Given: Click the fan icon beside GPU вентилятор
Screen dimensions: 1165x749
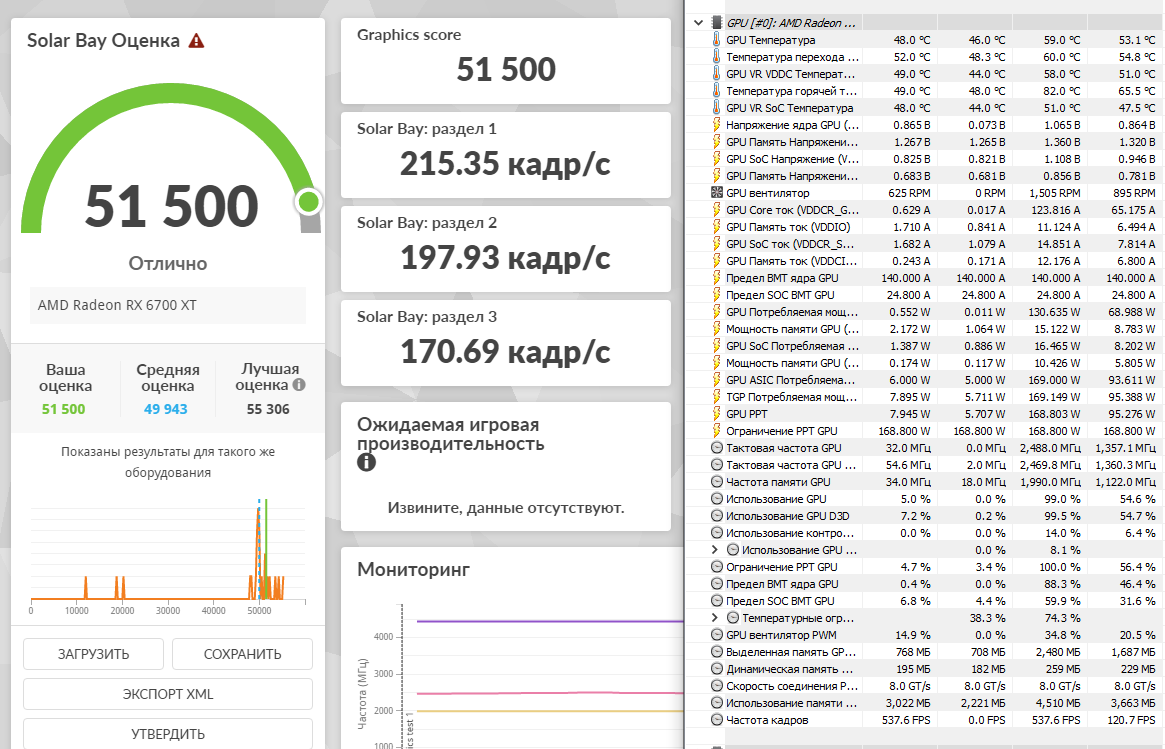Looking at the screenshot, I should click(716, 192).
